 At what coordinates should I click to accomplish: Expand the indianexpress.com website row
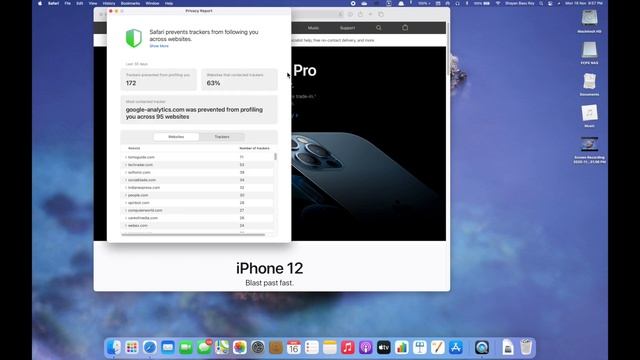click(x=126, y=188)
